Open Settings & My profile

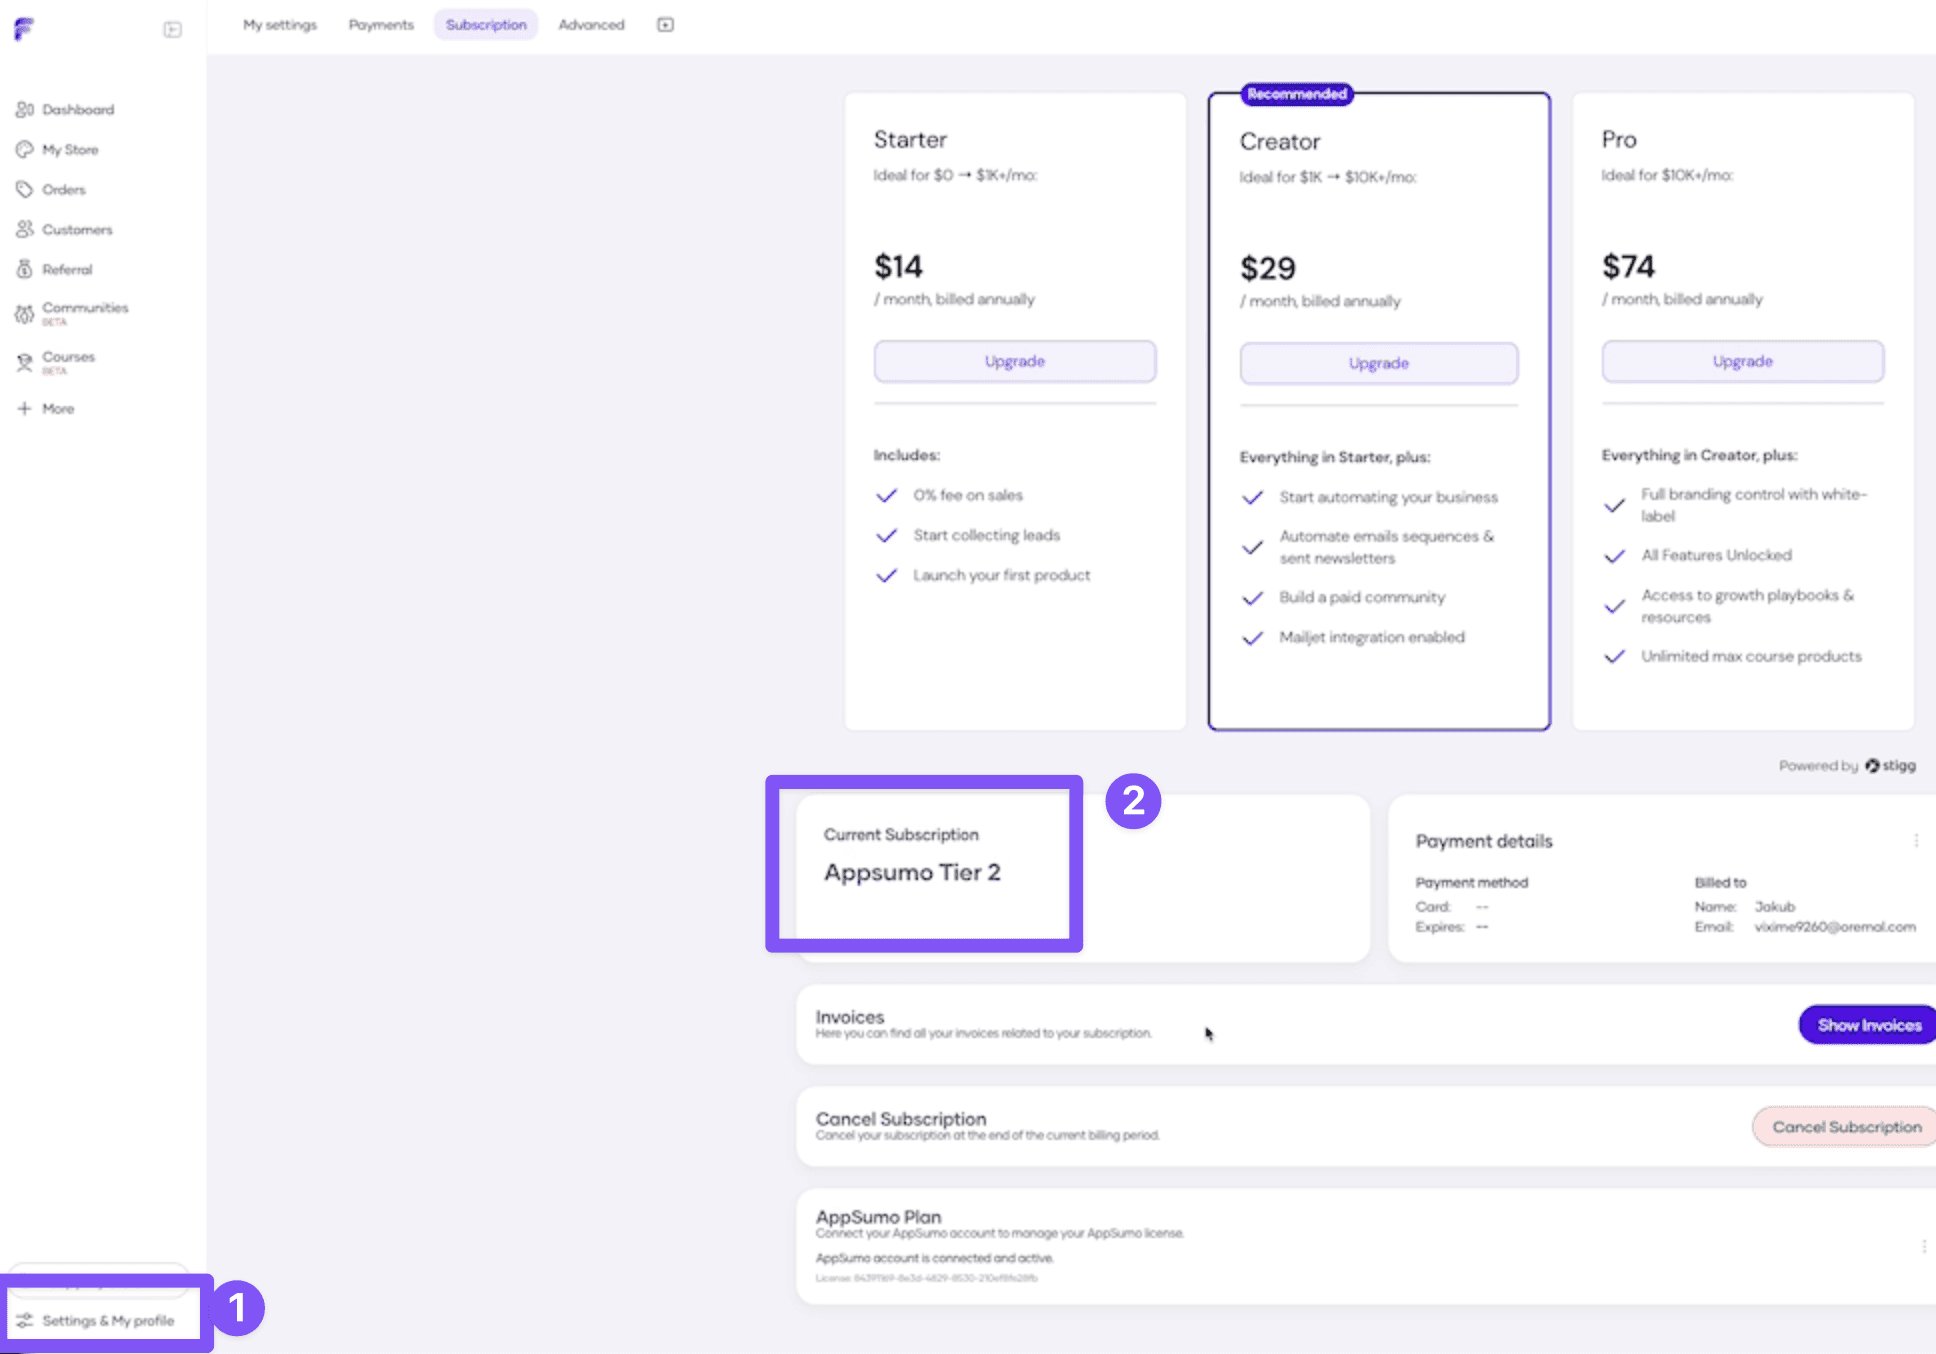click(x=107, y=1320)
